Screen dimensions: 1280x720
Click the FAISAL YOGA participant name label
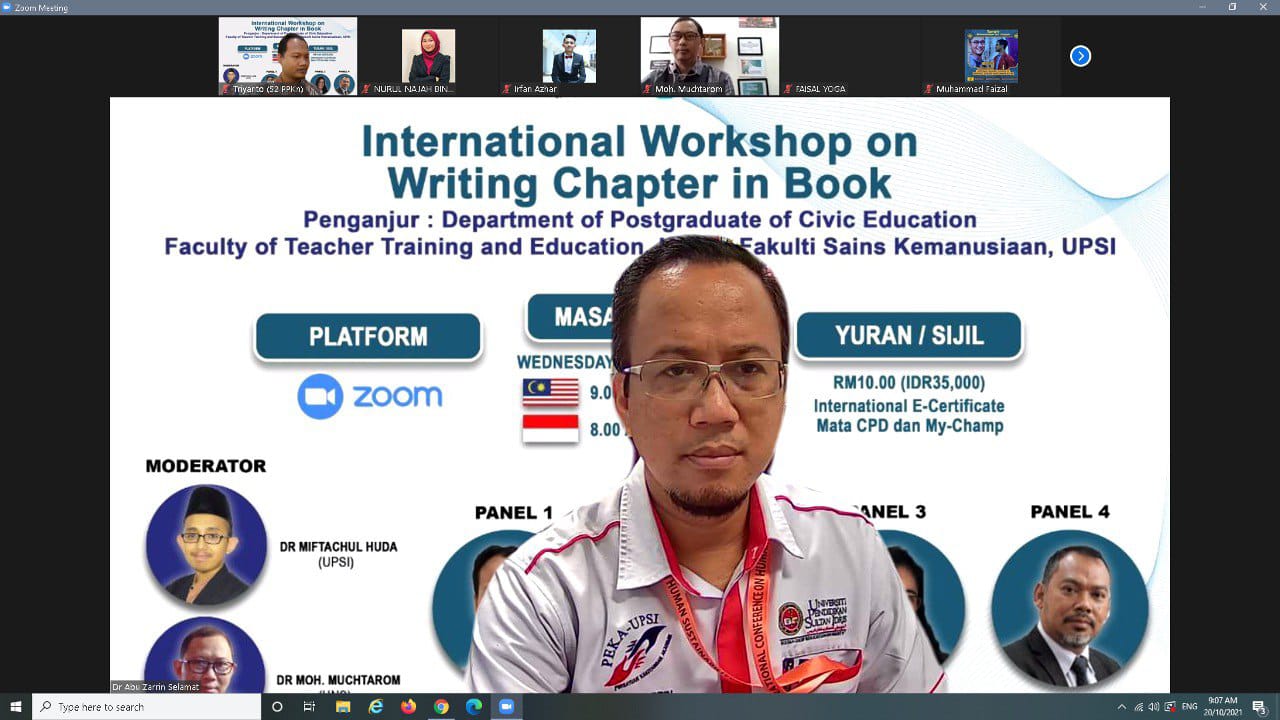coord(819,89)
